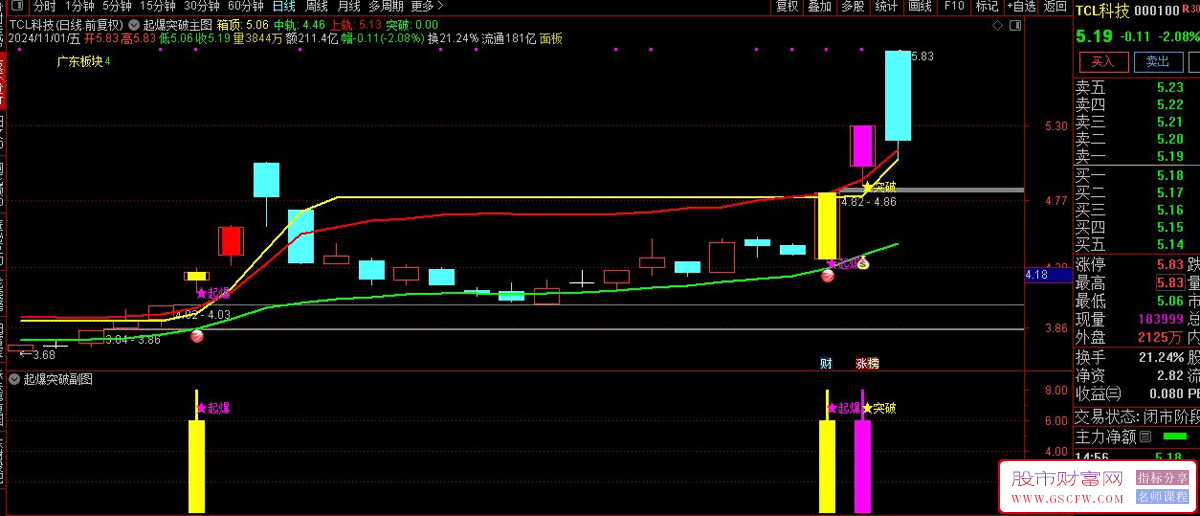Click the 买一 5.18 order book row
This screenshot has width=1200, height=516.
click(x=1136, y=176)
